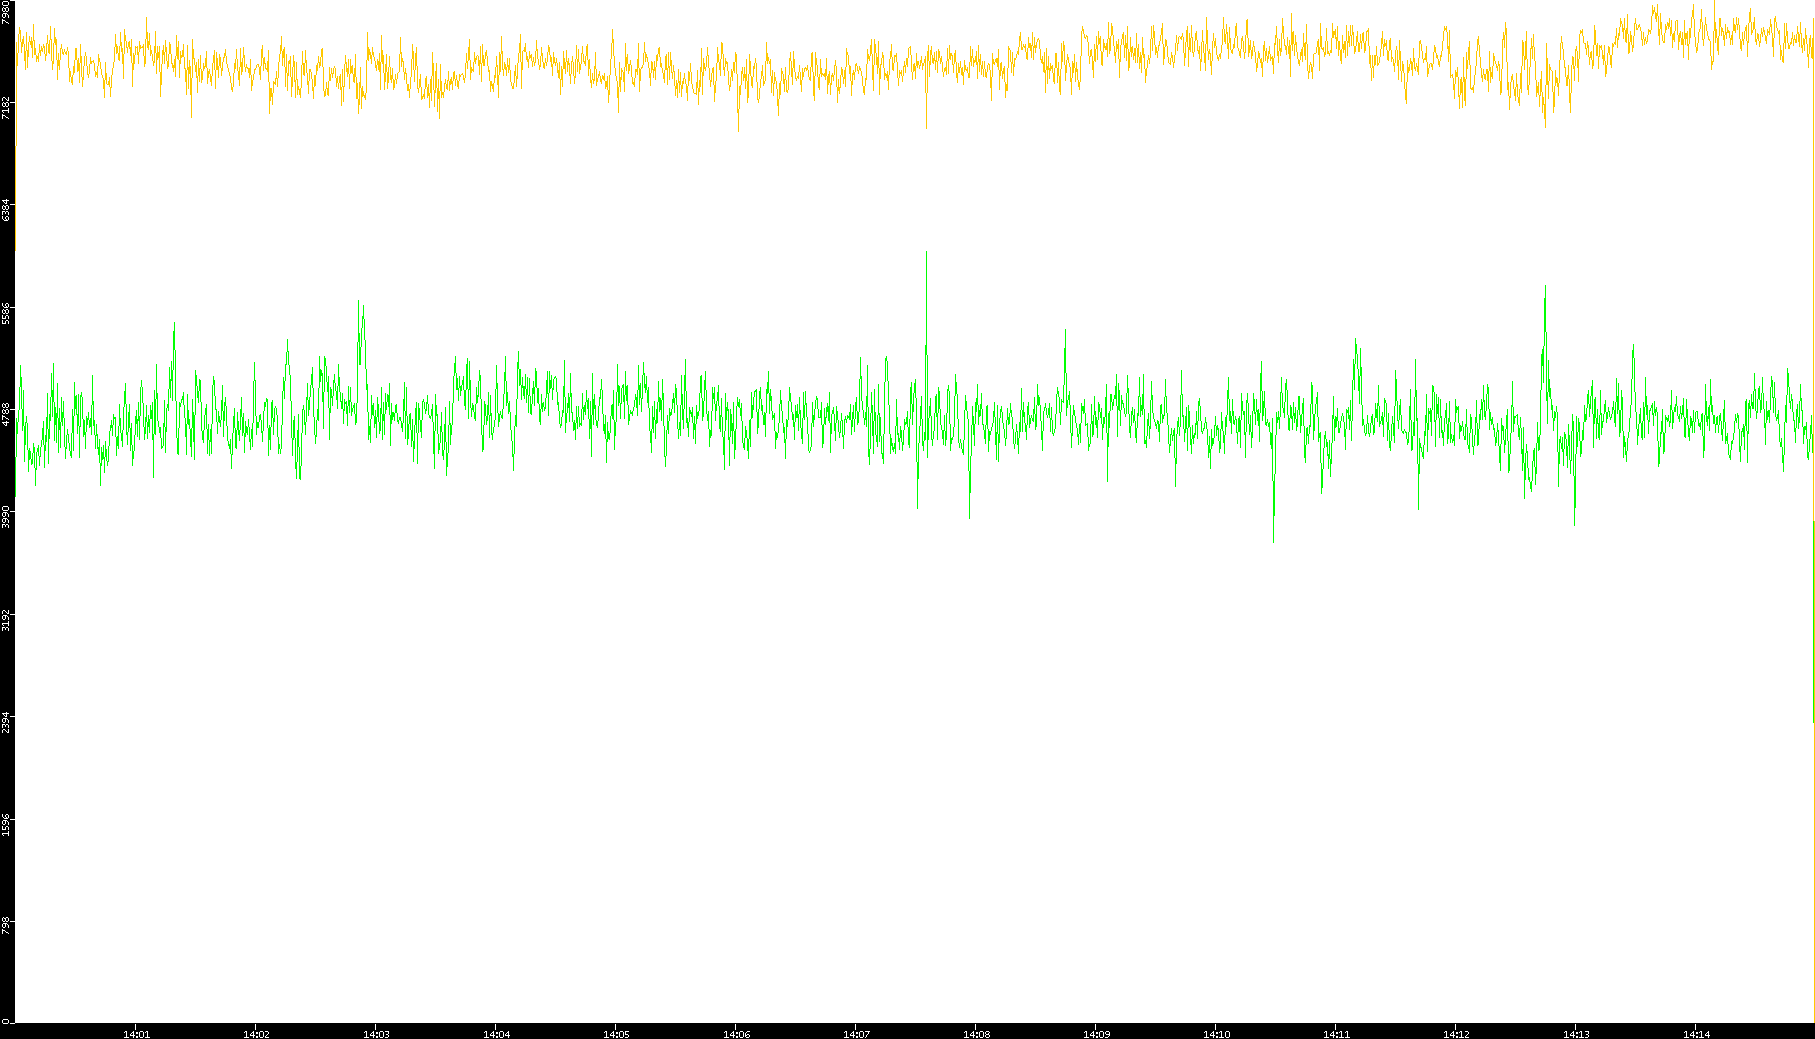Select the 14:05 time label
The width and height of the screenshot is (1815, 1039).
pyautogui.click(x=616, y=1034)
